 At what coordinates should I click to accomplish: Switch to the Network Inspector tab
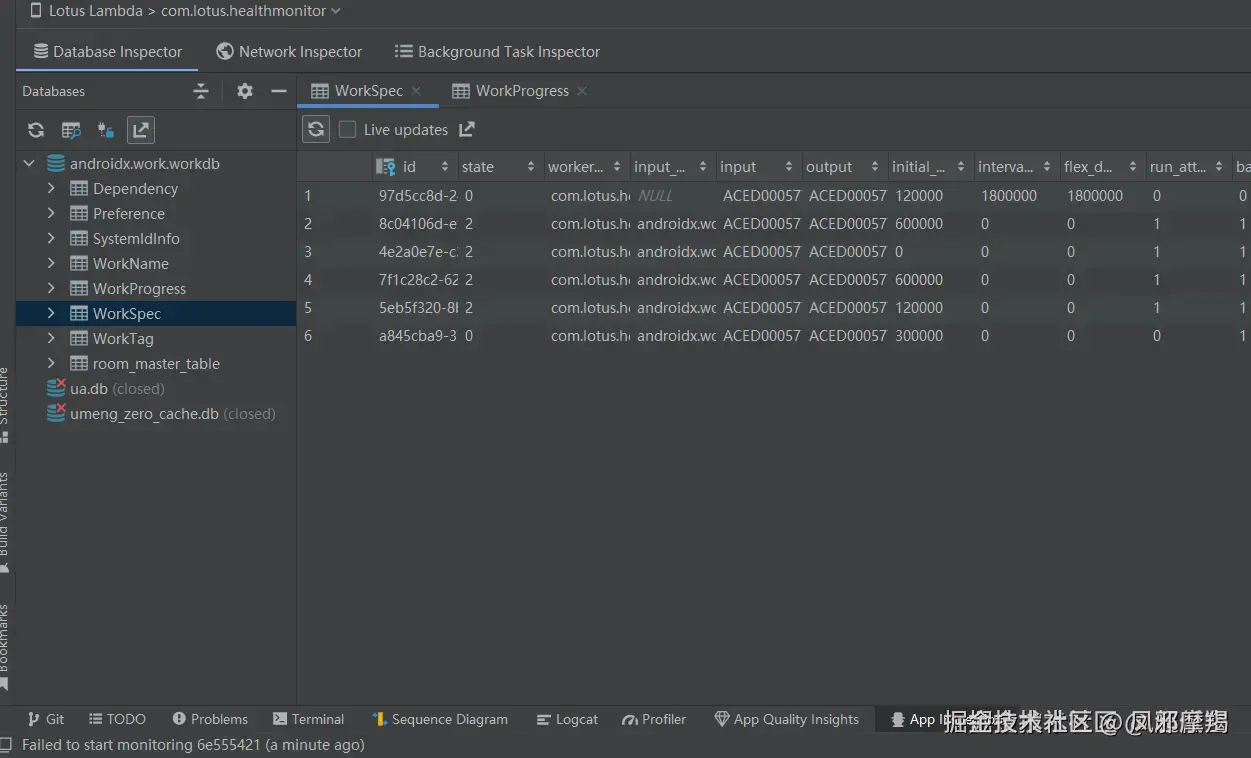tap(289, 52)
